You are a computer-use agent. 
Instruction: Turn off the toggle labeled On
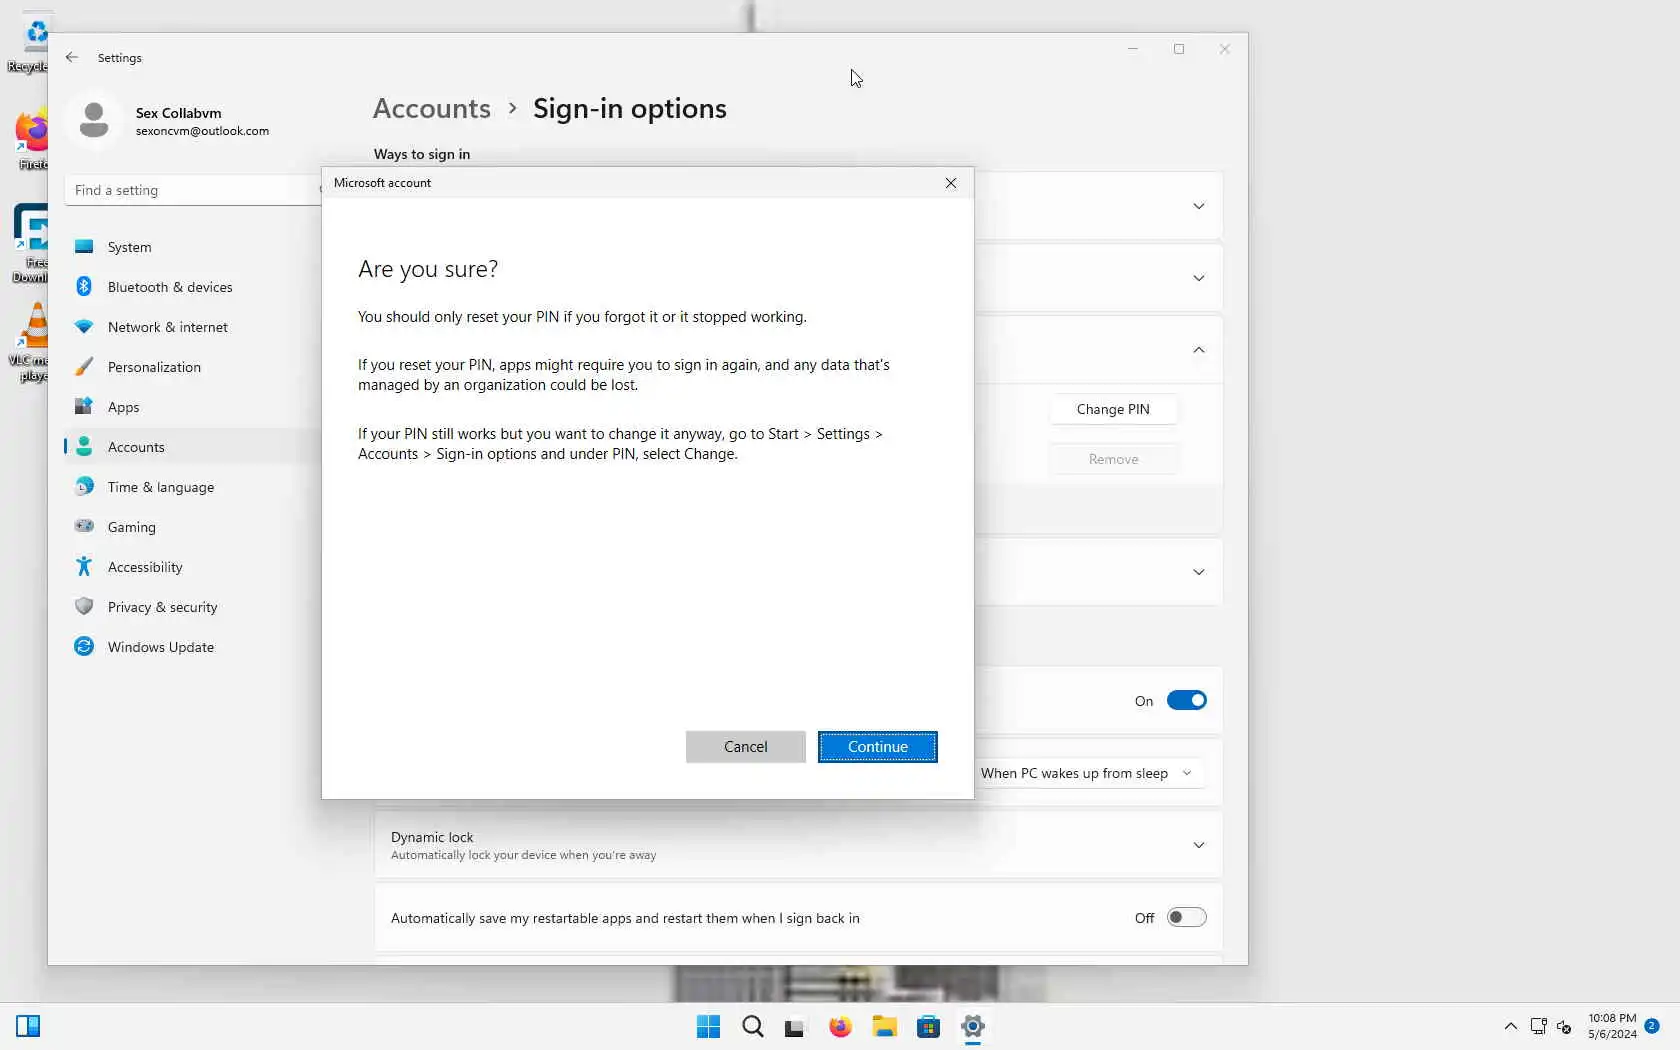click(1187, 700)
